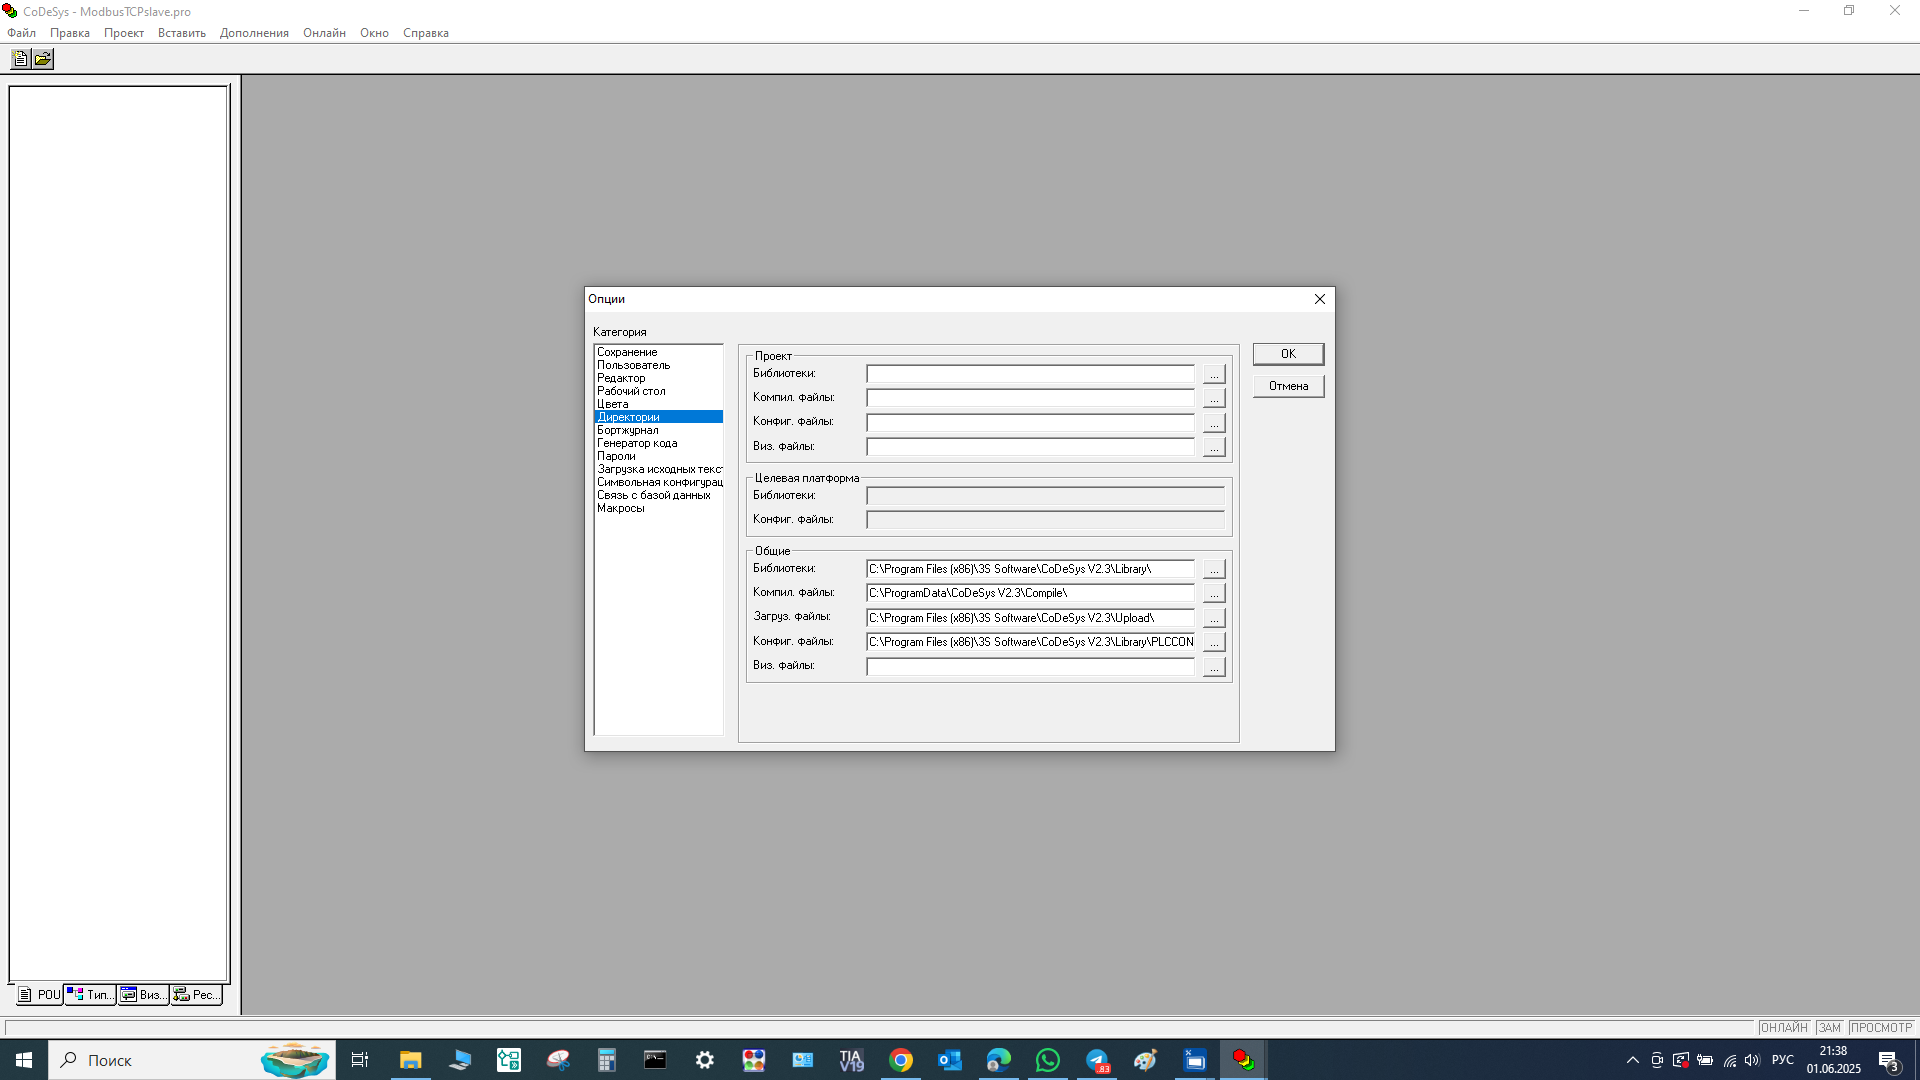
Task: Confirm options with OK button
Action: click(1288, 354)
